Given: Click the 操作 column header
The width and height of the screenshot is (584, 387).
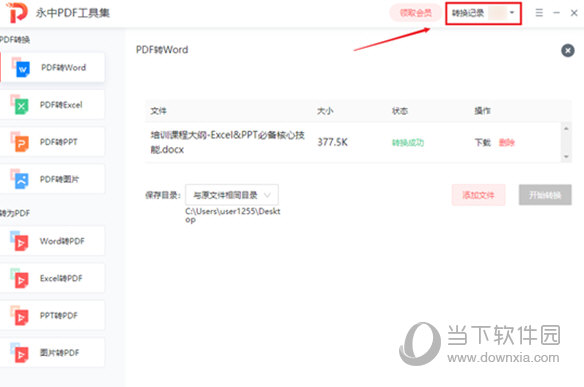Looking at the screenshot, I should pos(482,111).
